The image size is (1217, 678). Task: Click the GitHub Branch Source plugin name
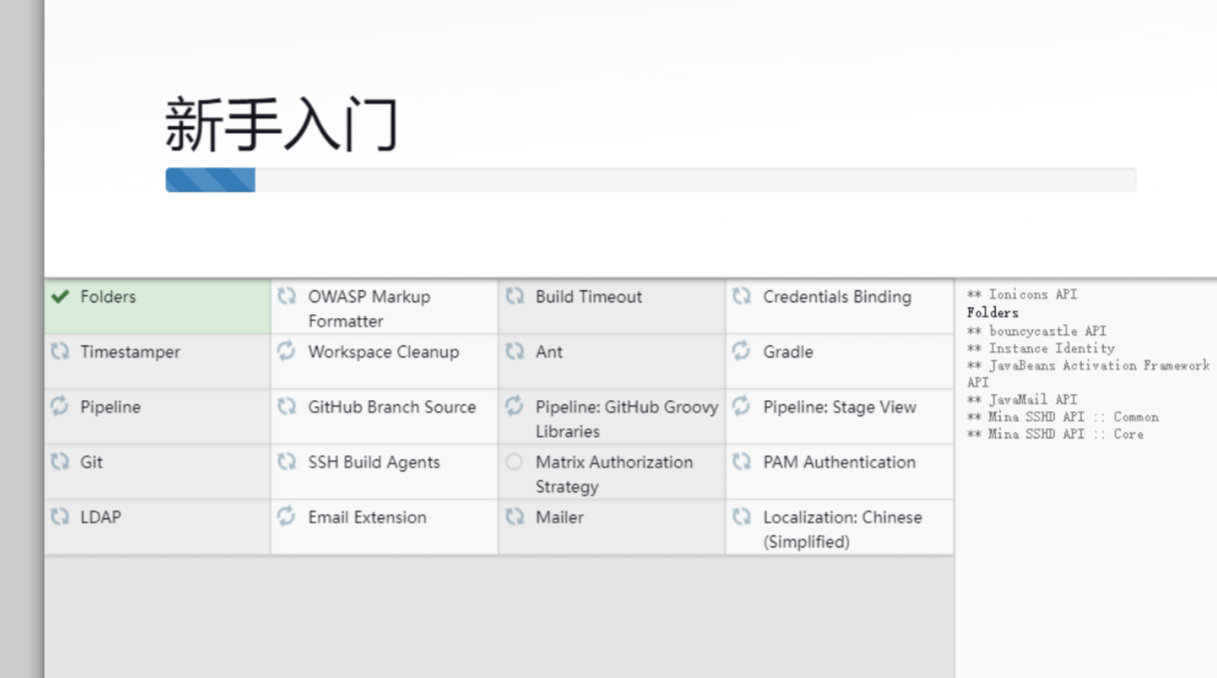point(392,407)
